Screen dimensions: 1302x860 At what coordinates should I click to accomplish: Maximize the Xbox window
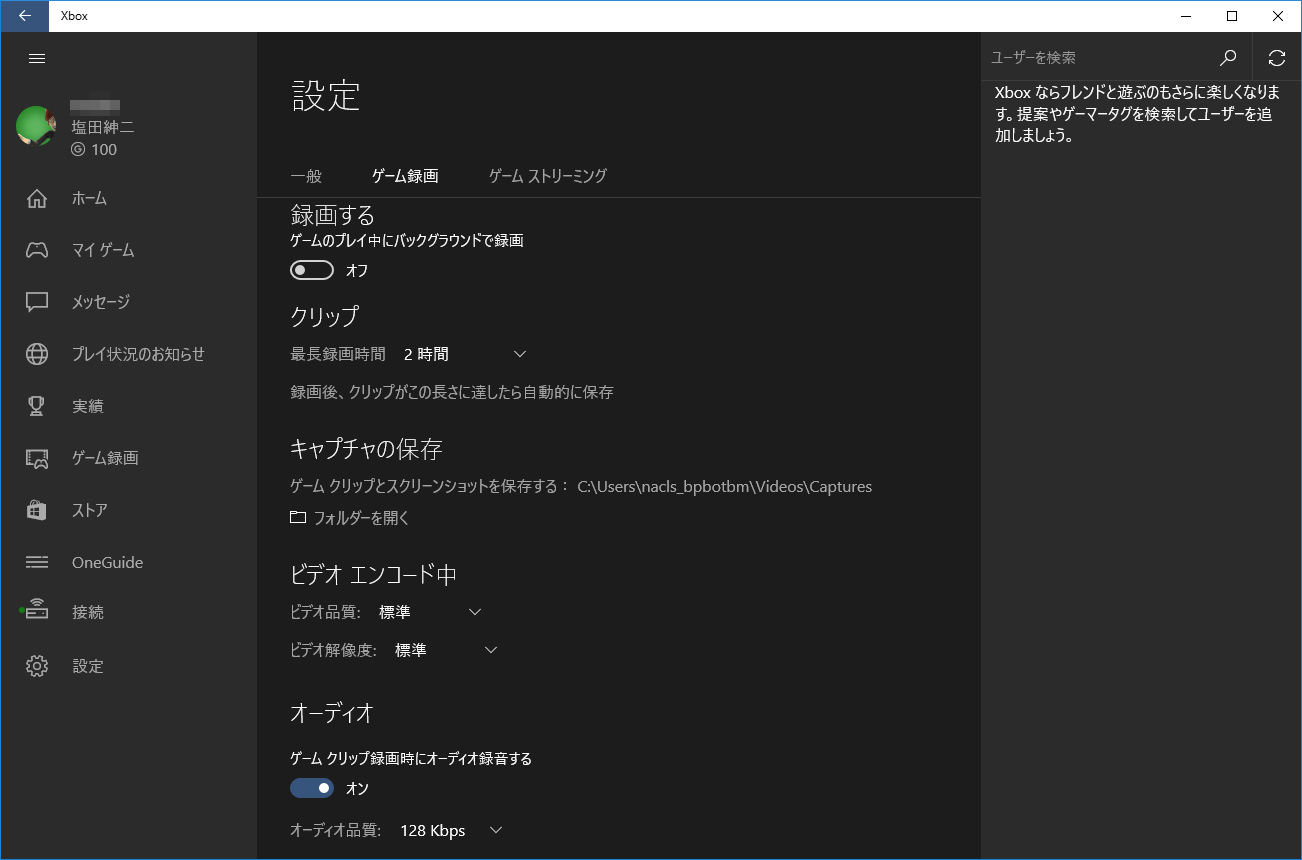[x=1232, y=16]
